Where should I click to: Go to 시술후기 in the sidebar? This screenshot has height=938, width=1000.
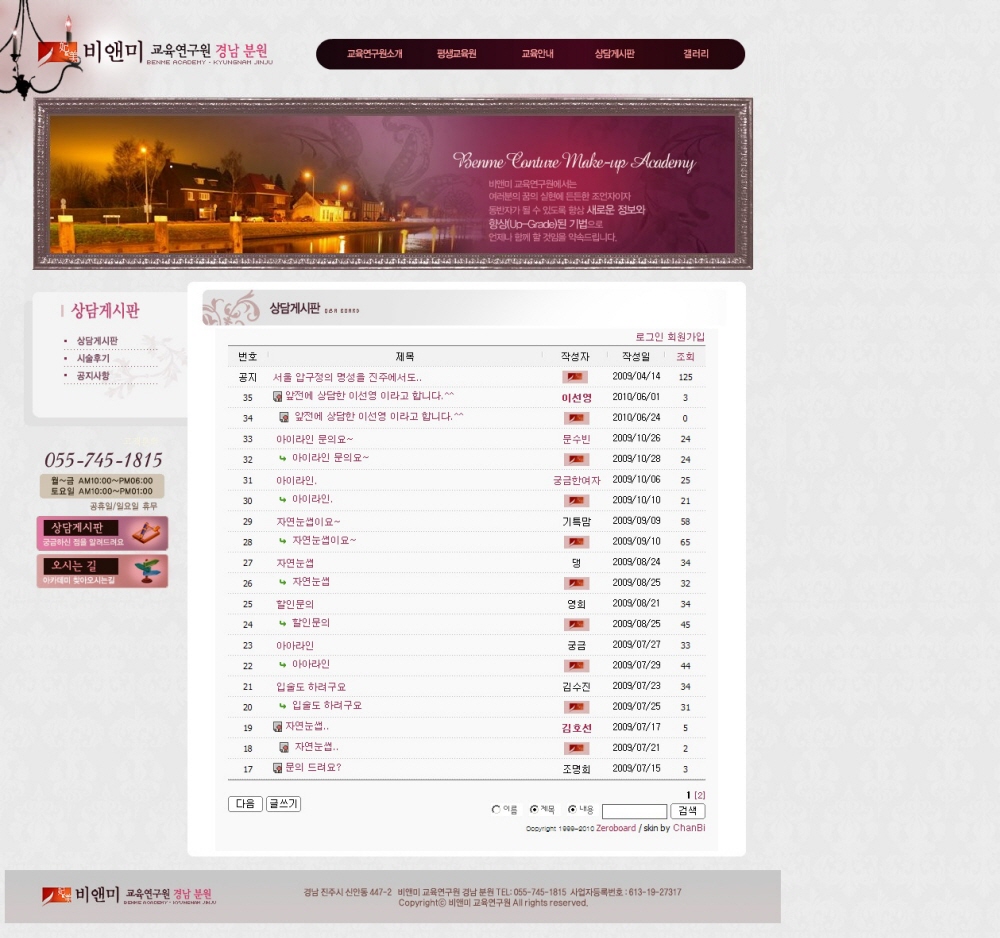coord(93,358)
